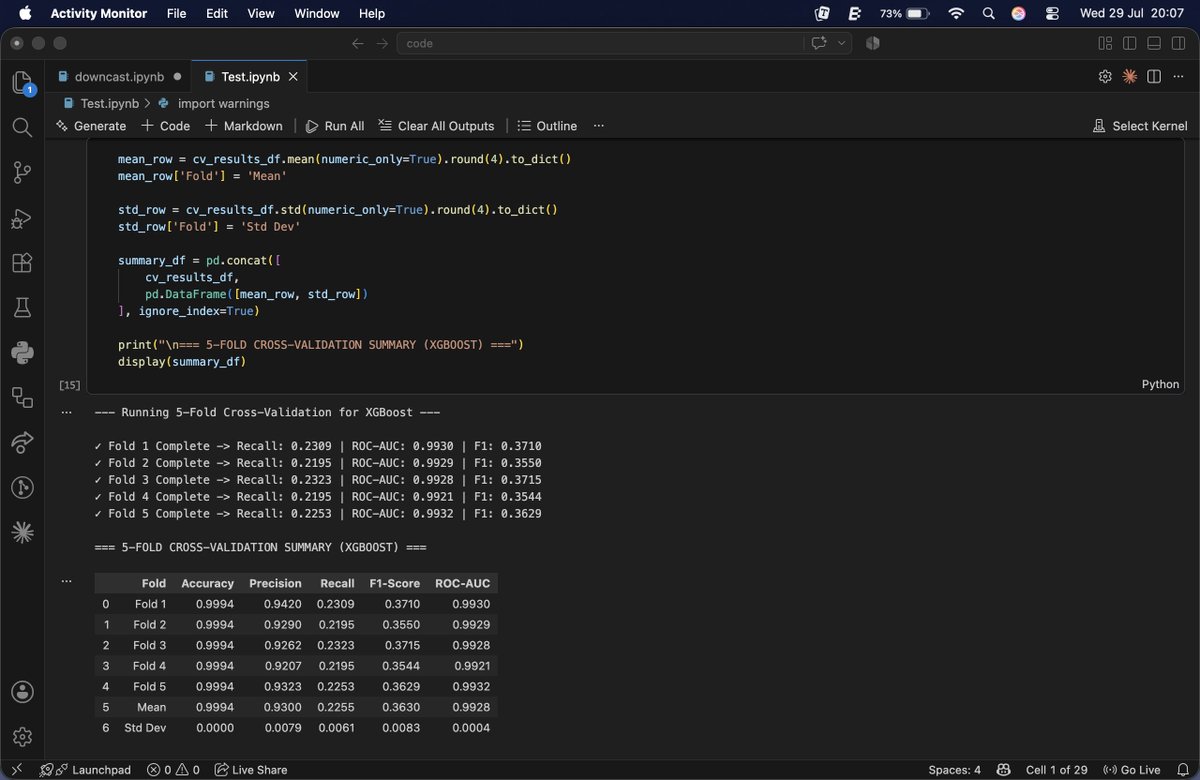Toggle the primary side bar visibility
Image resolution: width=1200 pixels, height=780 pixels.
pos(1129,43)
